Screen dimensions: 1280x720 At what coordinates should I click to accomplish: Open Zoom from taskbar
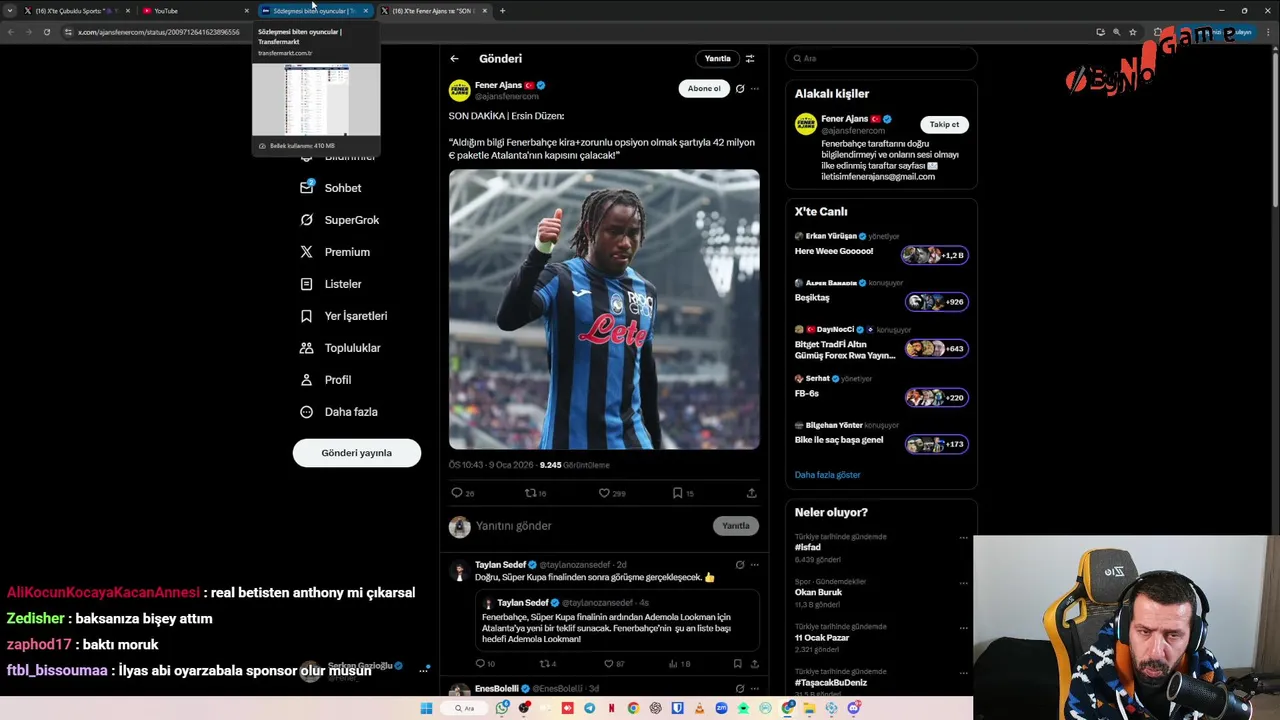tap(721, 708)
